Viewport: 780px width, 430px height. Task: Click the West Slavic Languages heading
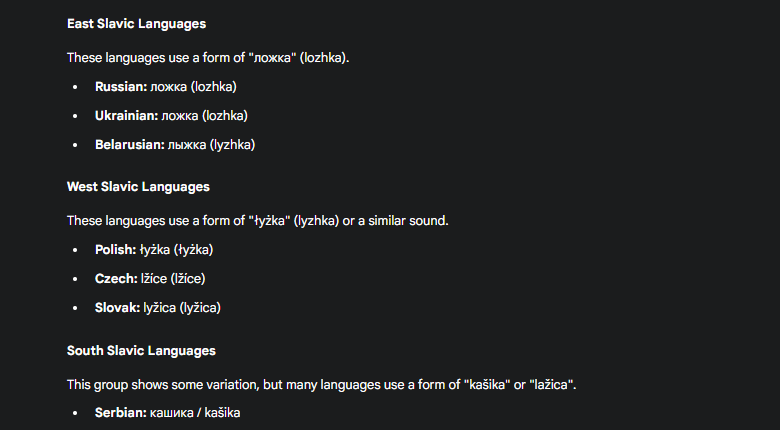click(138, 187)
